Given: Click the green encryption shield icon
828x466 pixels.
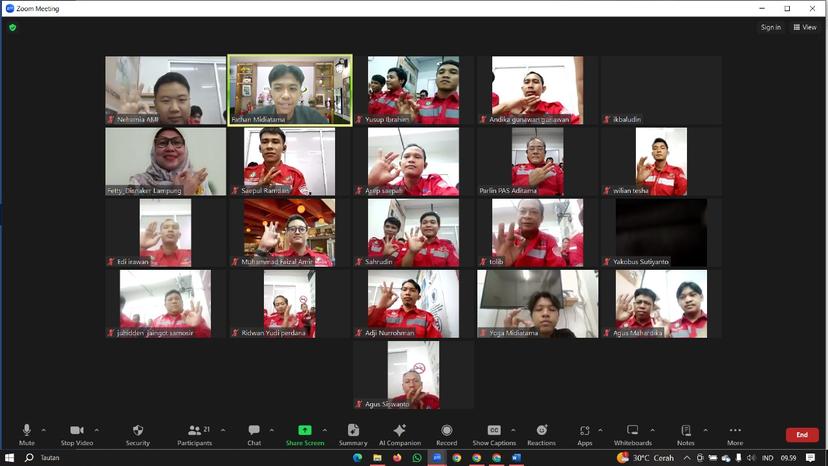Looking at the screenshot, I should (13, 27).
